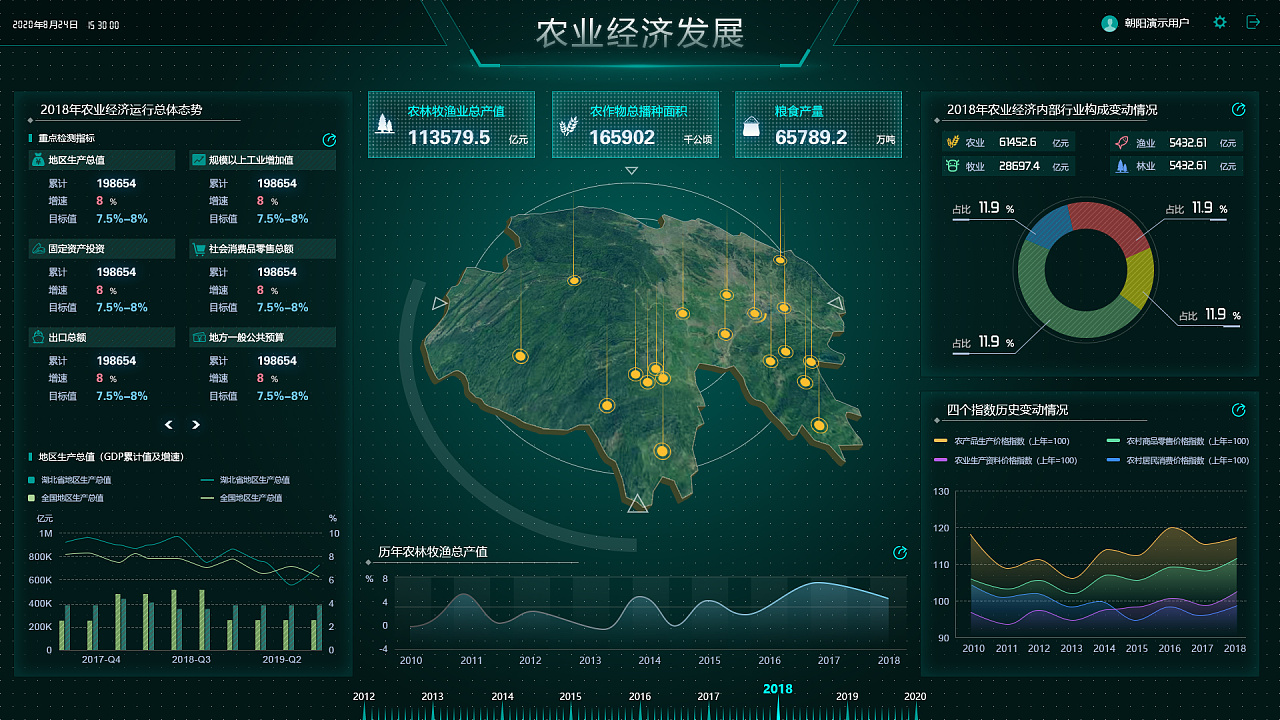Viewport: 1280px width, 720px height.
Task: Select the blue donut chart segment
Action: (x=1046, y=226)
